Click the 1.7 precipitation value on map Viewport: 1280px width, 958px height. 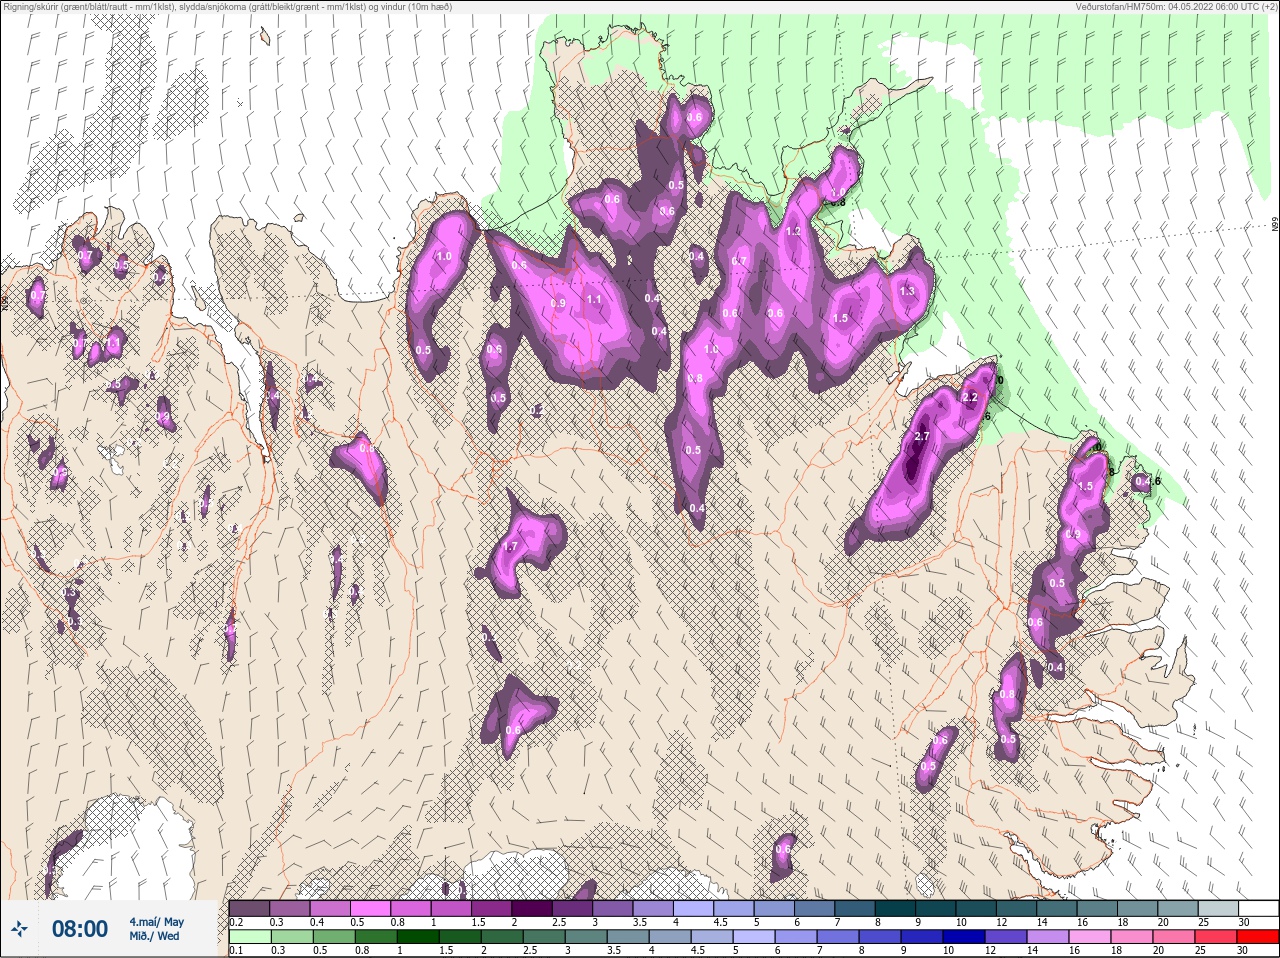coord(510,547)
